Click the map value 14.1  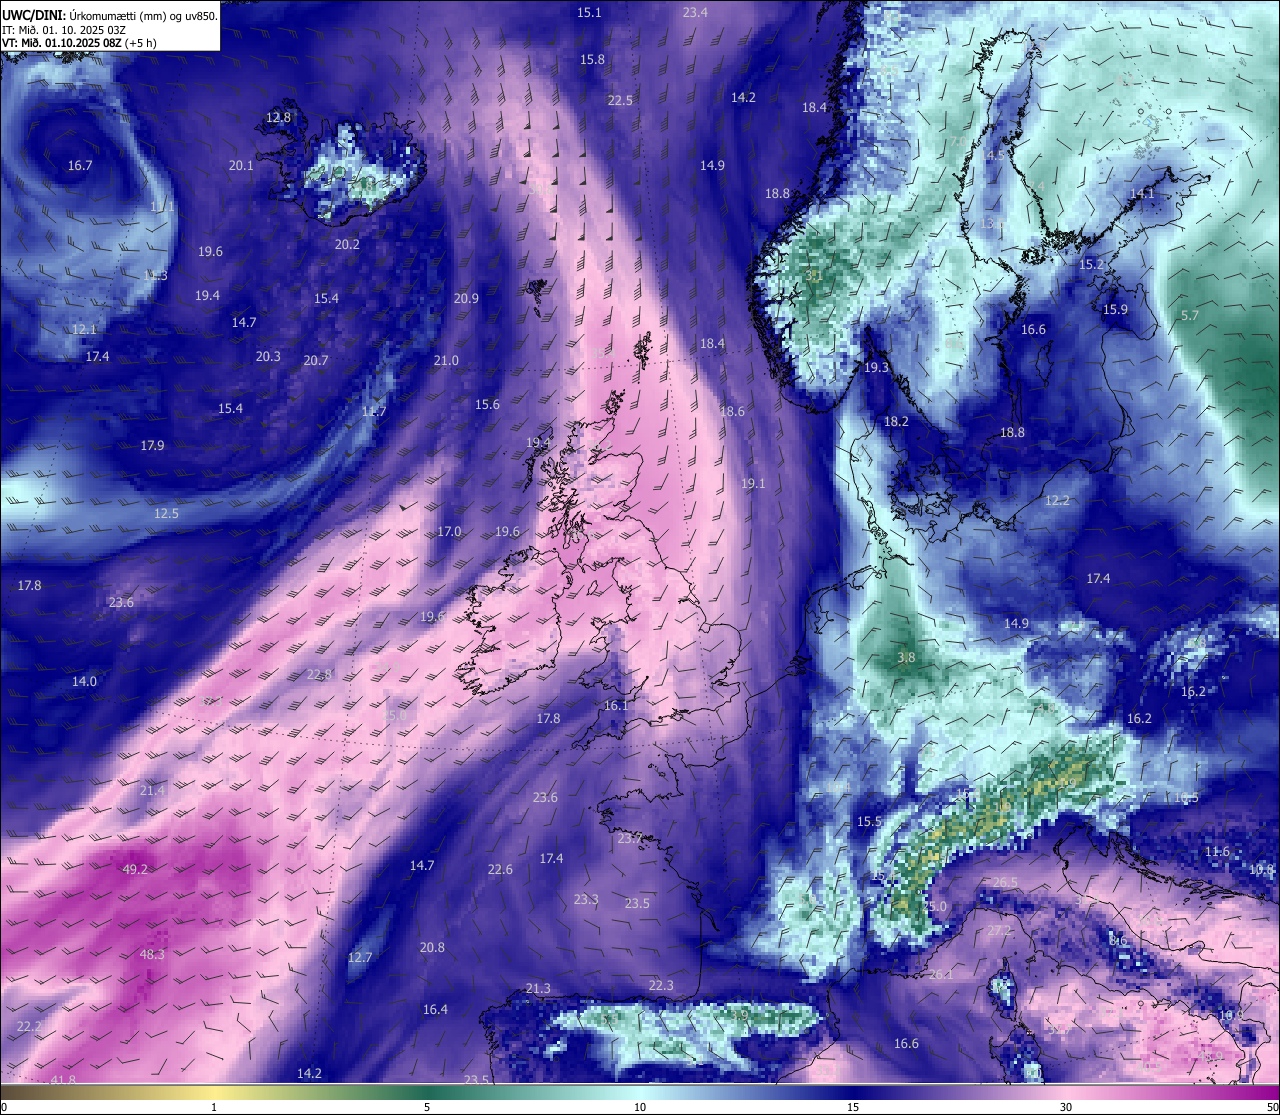(1141, 193)
